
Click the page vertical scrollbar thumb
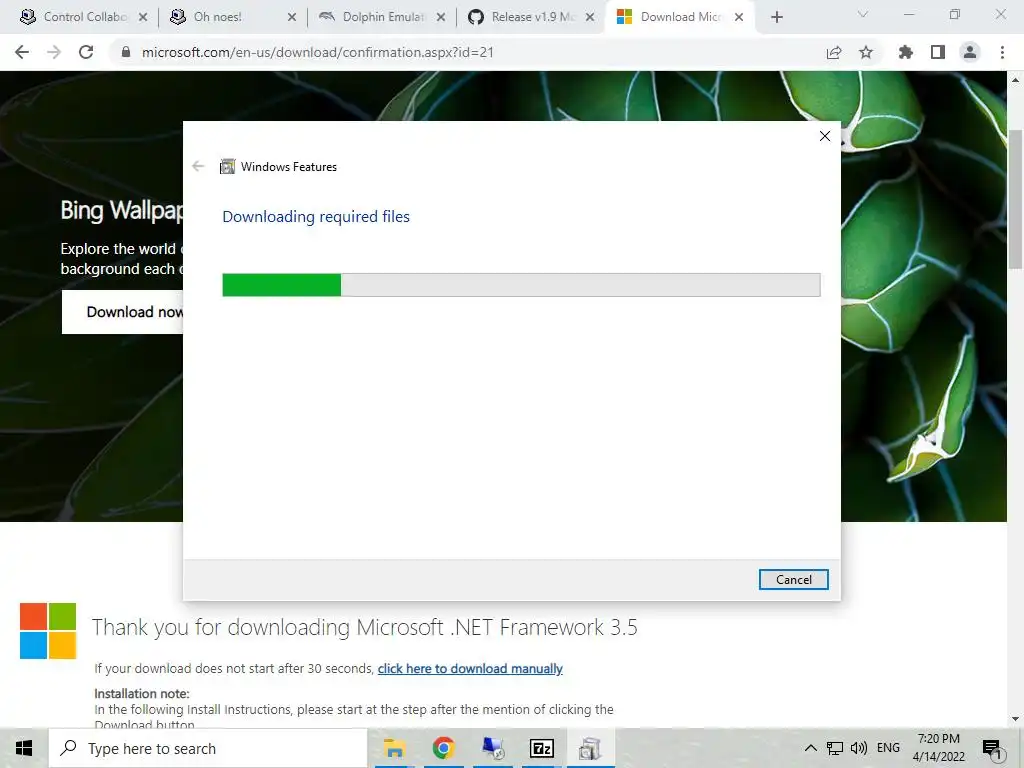tap(1015, 199)
